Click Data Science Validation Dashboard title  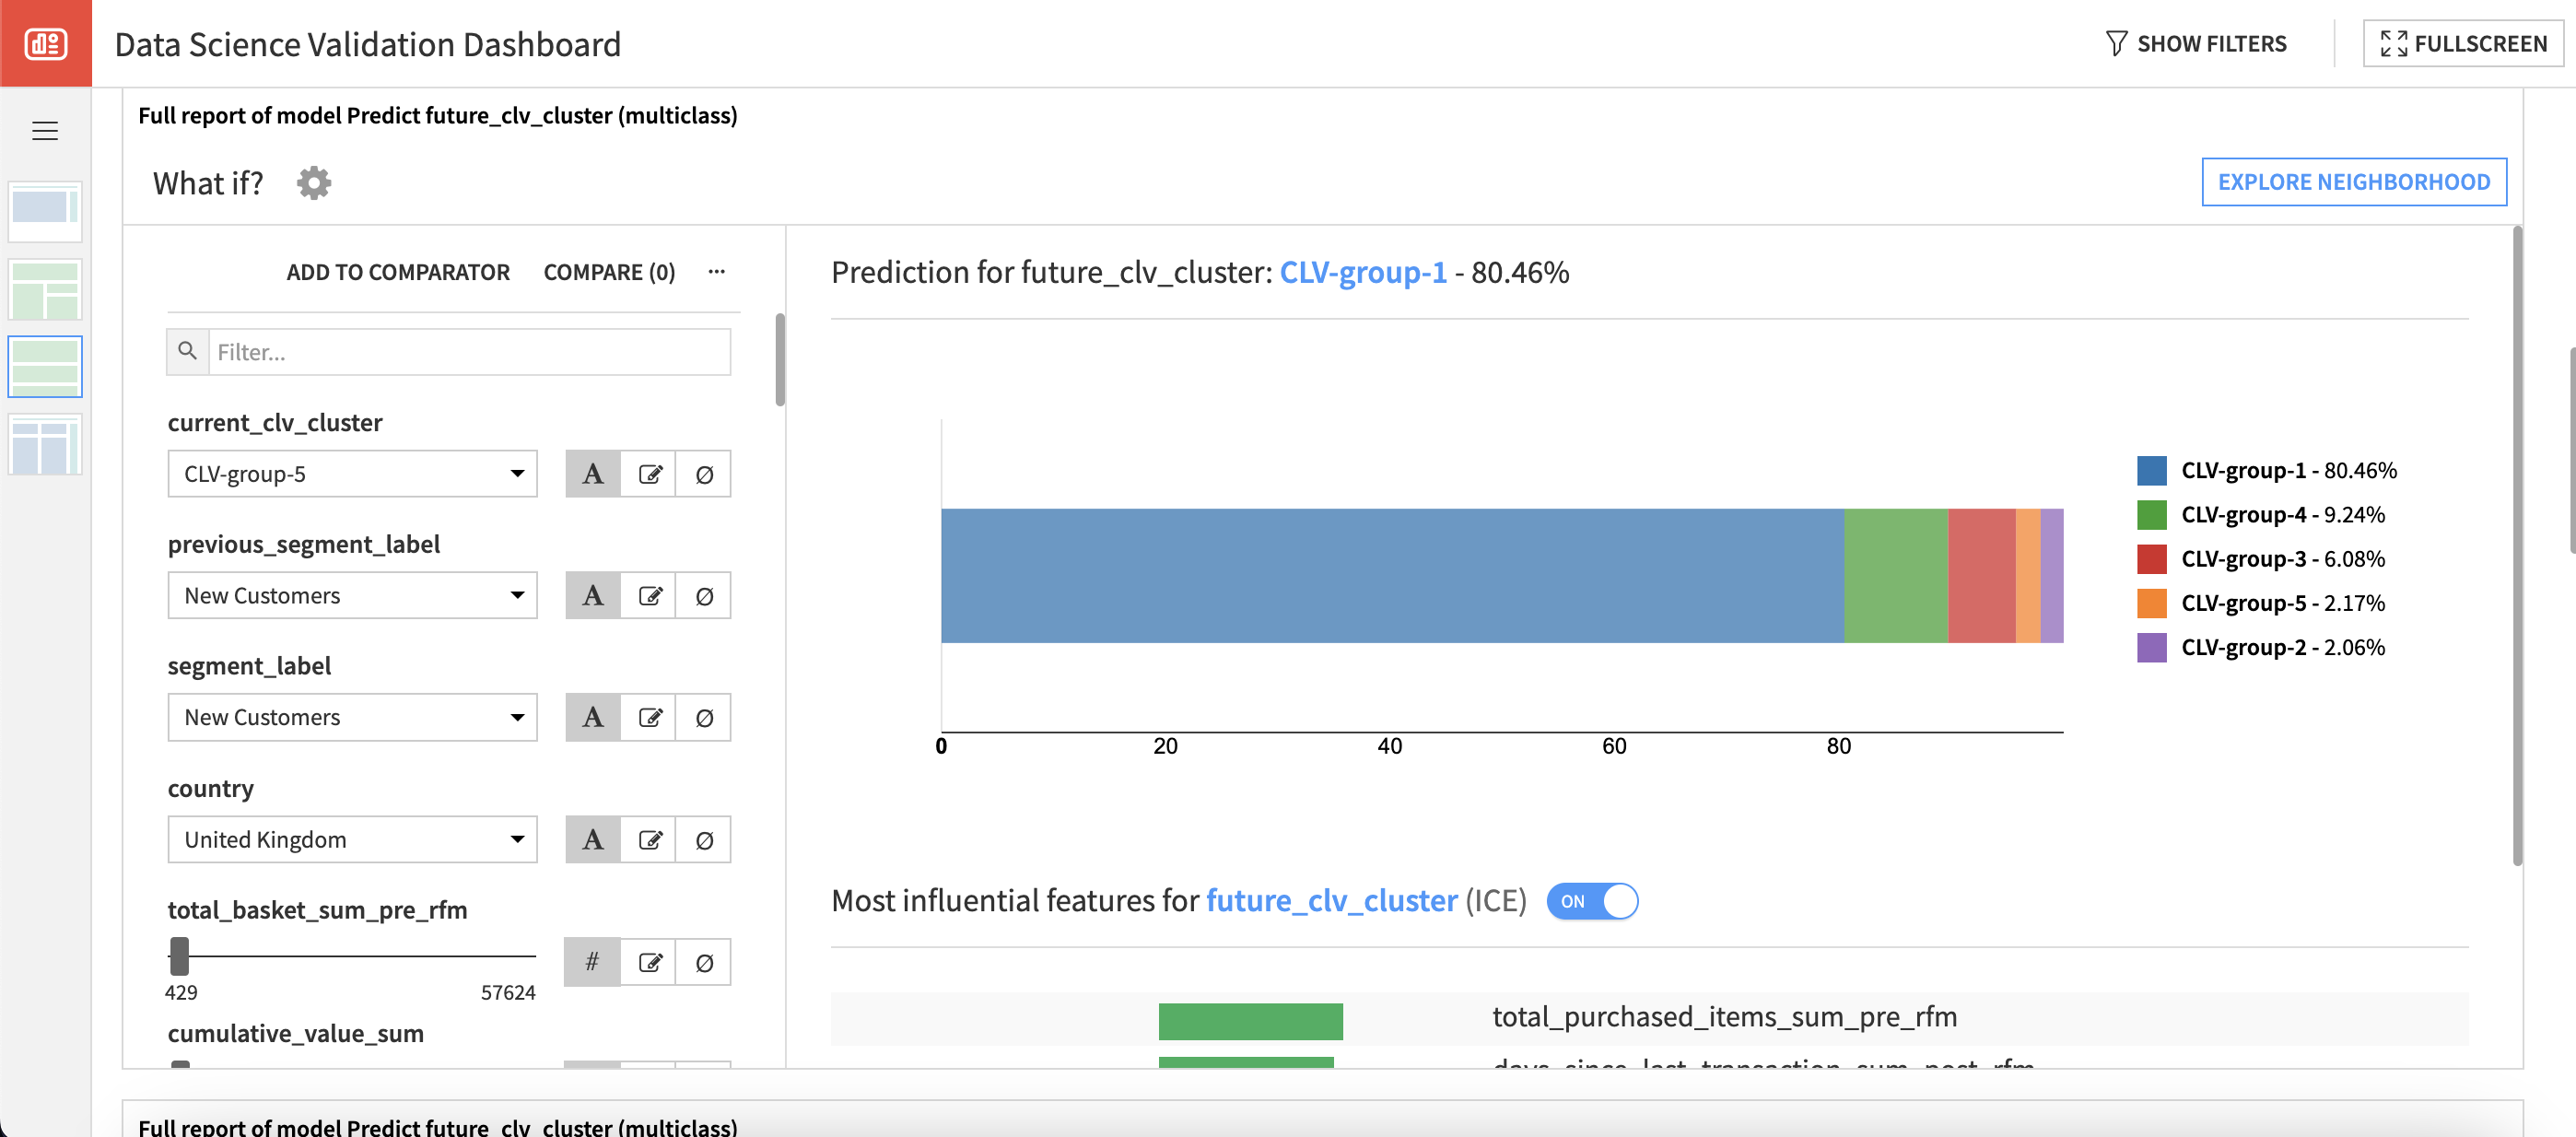click(368, 44)
